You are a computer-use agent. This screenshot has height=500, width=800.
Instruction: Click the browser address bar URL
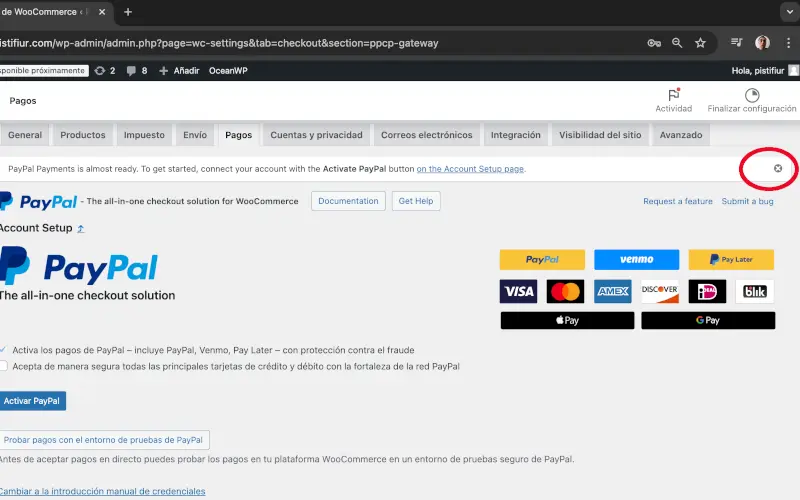click(x=219, y=43)
